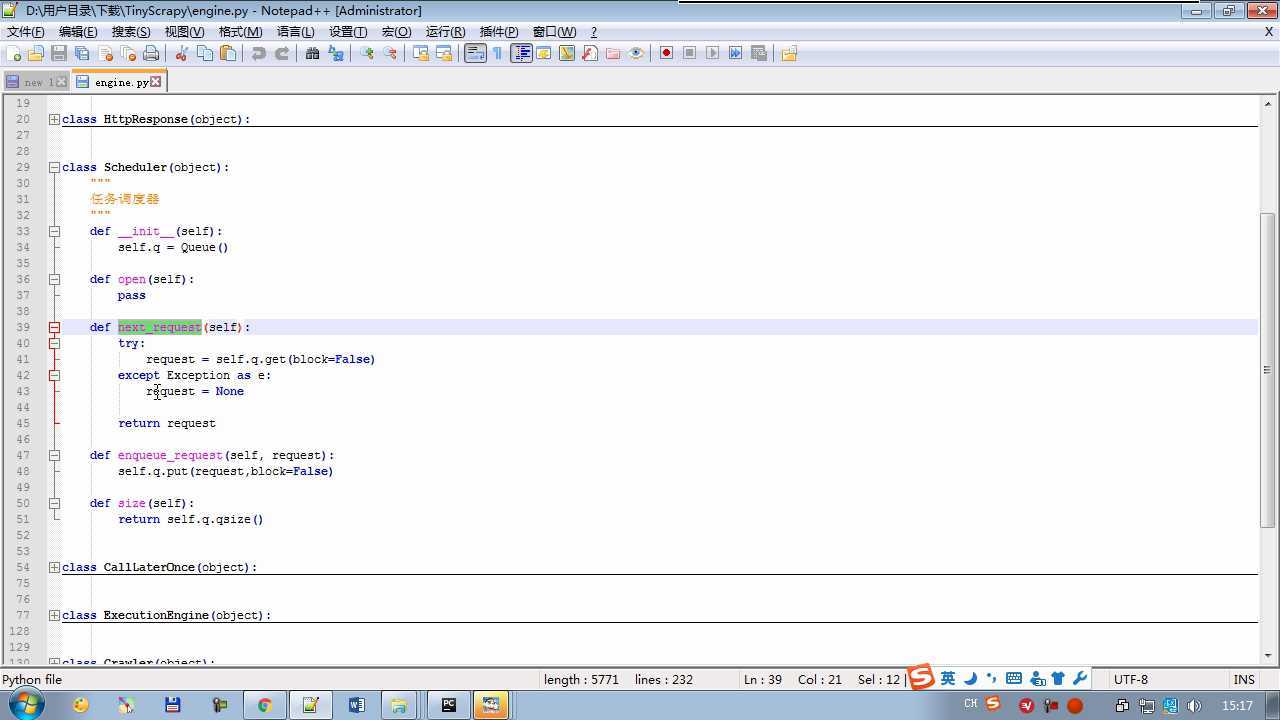Viewport: 1280px width, 720px height.
Task: Open the Replace dialog icon
Action: [x=335, y=53]
